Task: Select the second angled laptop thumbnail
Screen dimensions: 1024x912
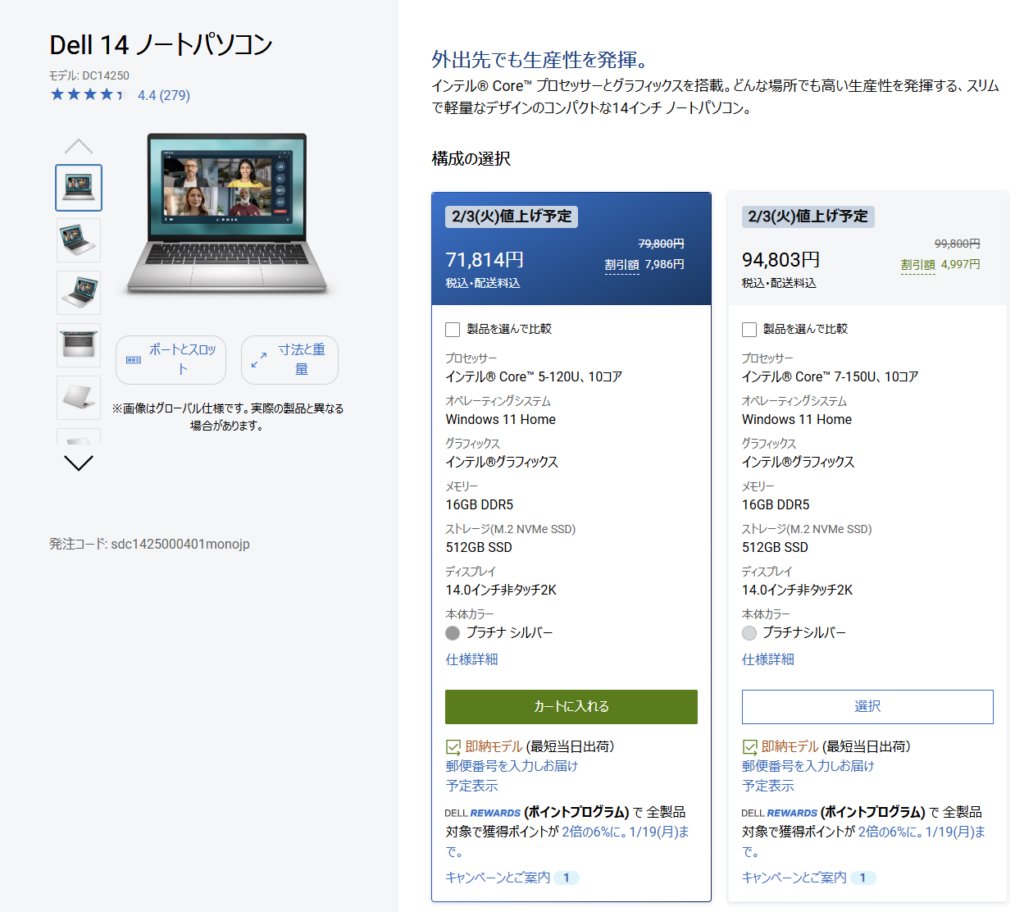Action: (78, 240)
